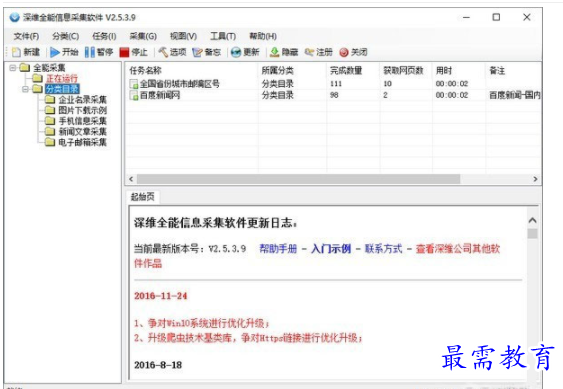Sort by 所属分类 column header
This screenshot has width=563, height=389.
coord(292,70)
